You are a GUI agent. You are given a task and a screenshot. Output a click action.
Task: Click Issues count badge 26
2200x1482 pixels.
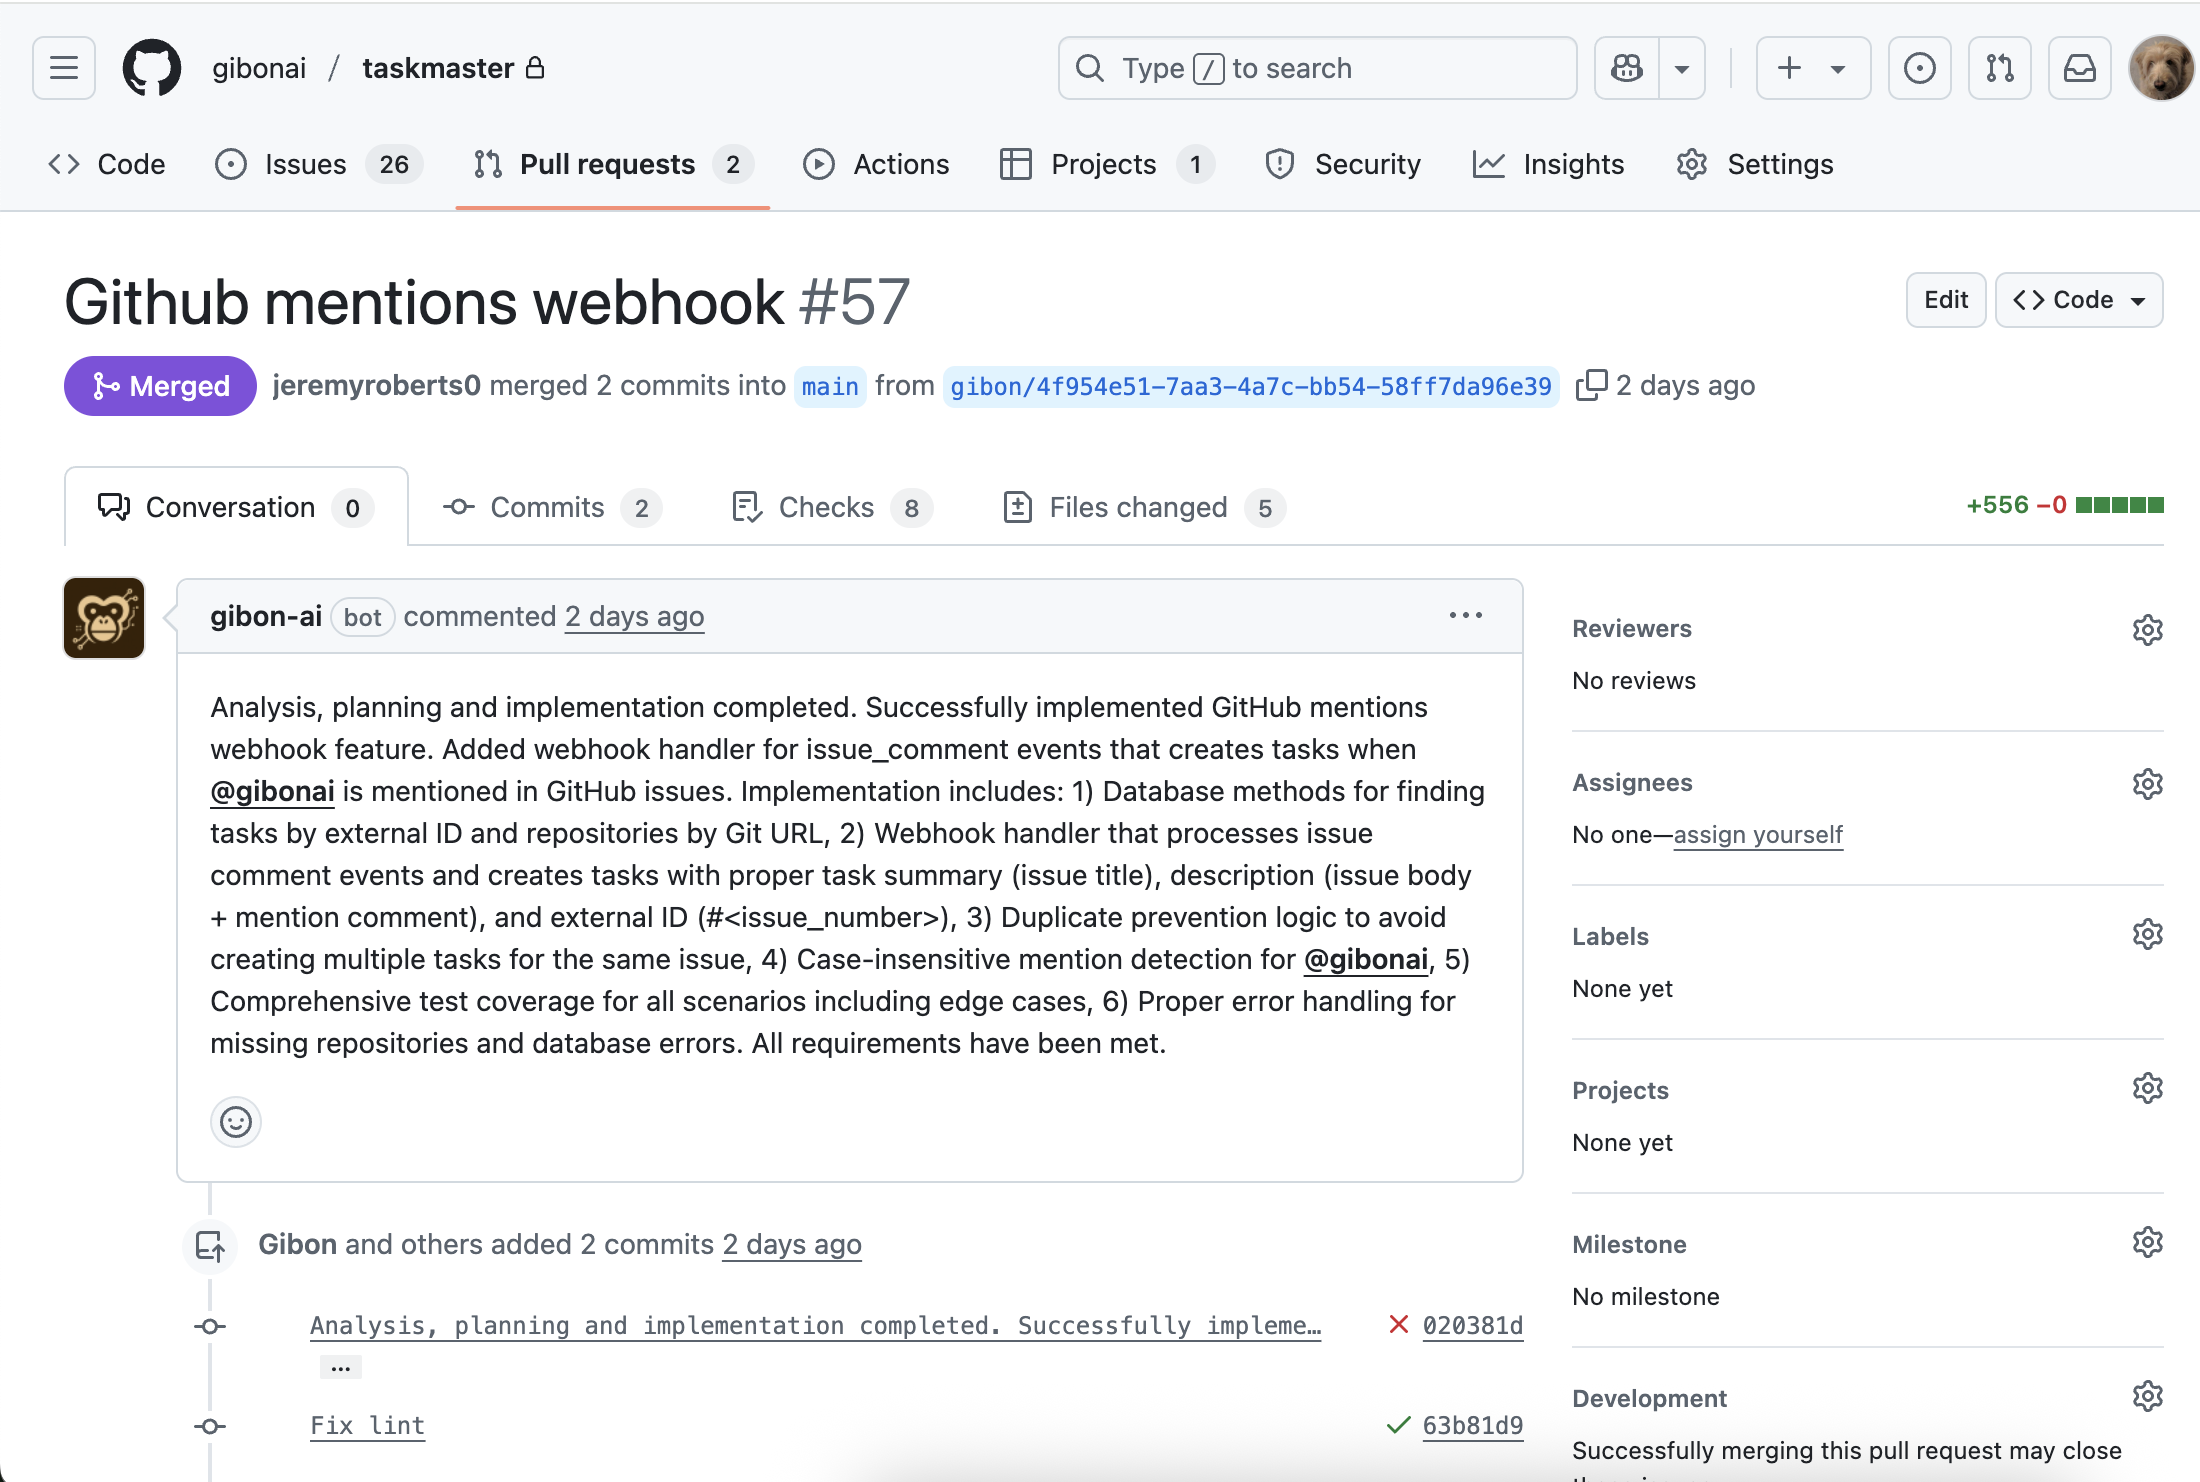click(394, 164)
